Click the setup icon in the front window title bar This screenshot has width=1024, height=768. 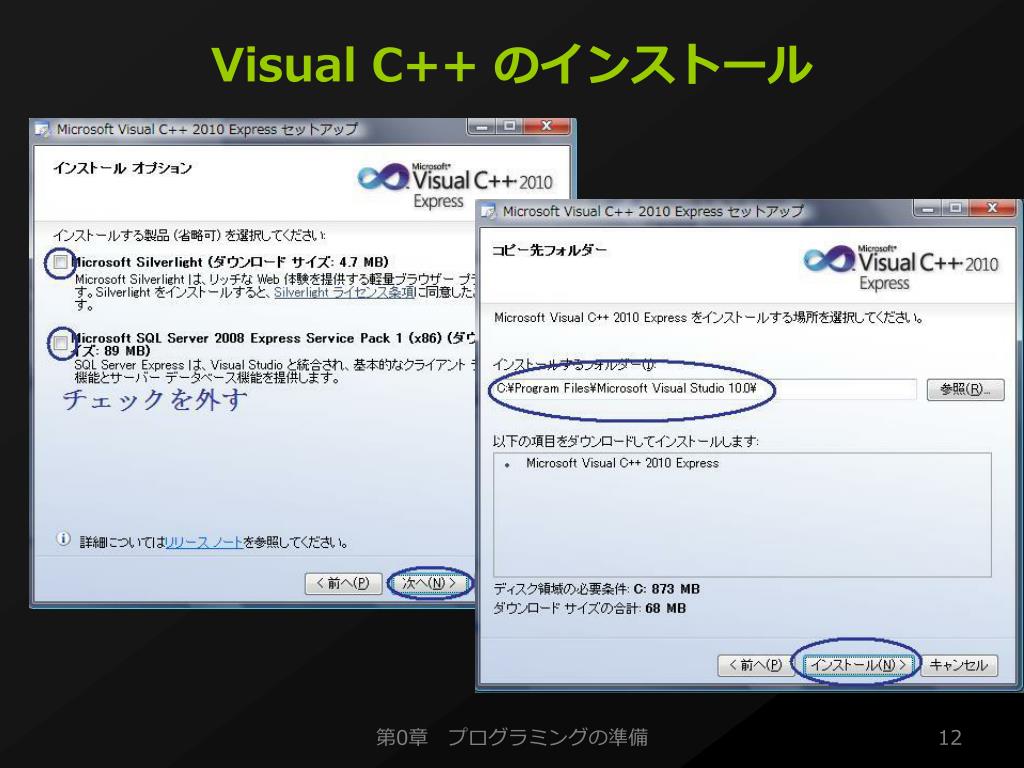pyautogui.click(x=488, y=212)
